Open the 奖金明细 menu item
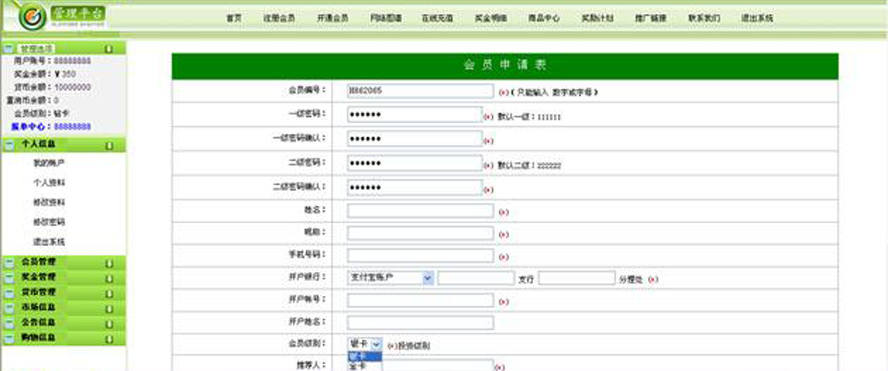The width and height of the screenshot is (888, 371). pyautogui.click(x=490, y=18)
